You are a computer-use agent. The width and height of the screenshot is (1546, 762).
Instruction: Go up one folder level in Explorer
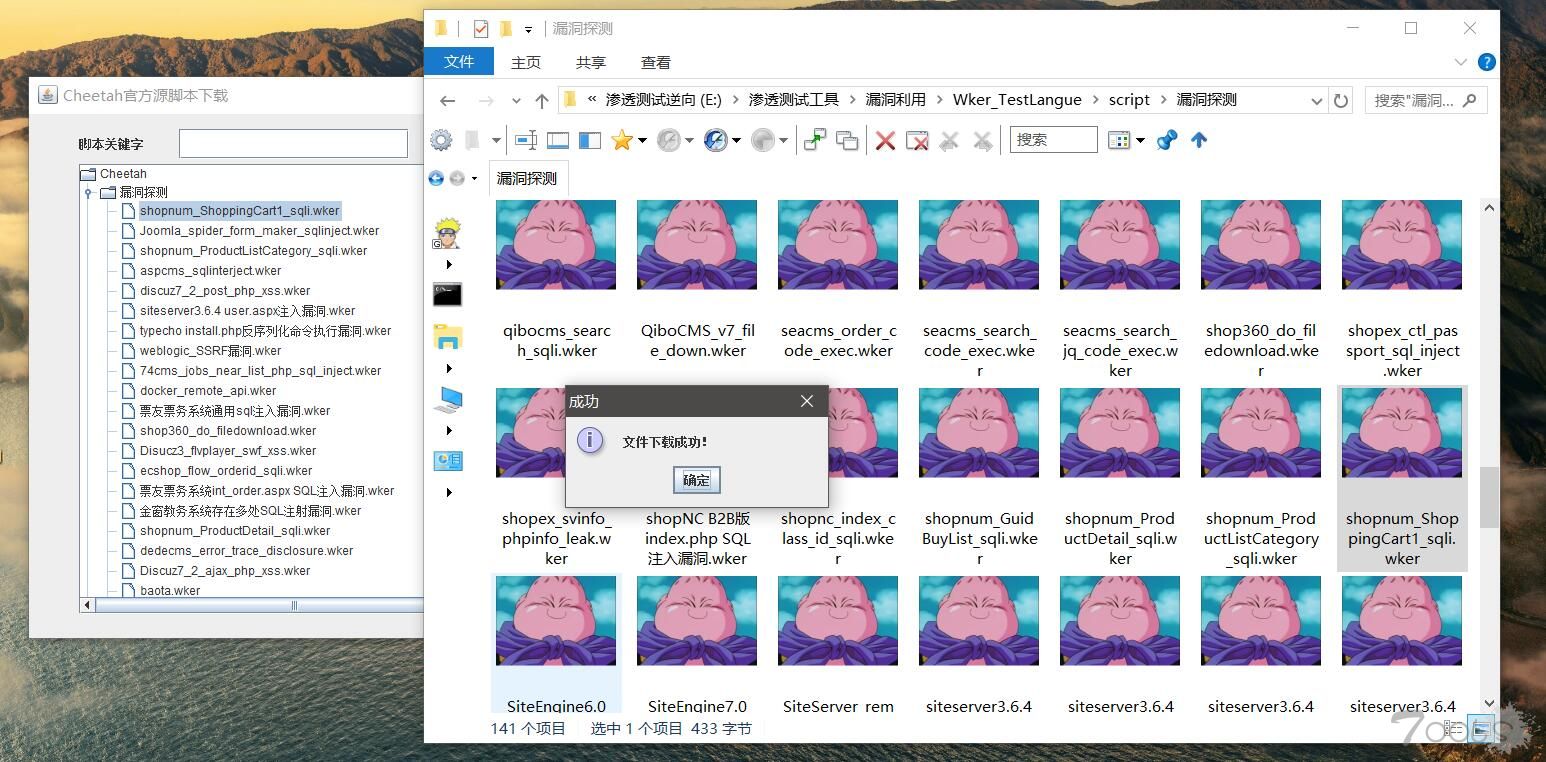pos(542,100)
